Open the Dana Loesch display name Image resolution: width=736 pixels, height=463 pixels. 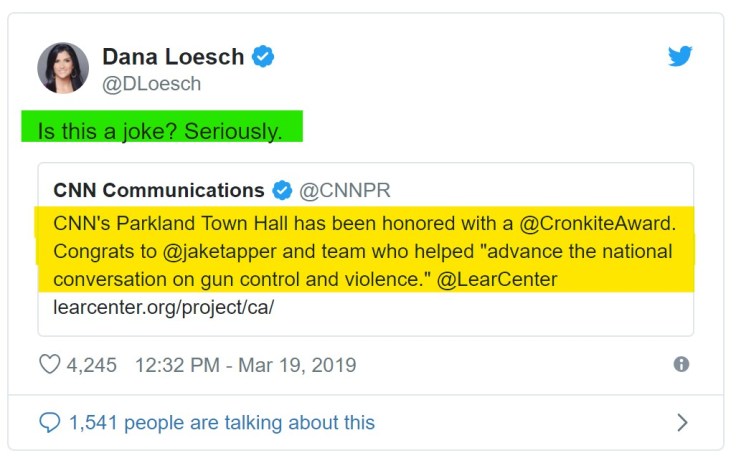[x=173, y=57]
